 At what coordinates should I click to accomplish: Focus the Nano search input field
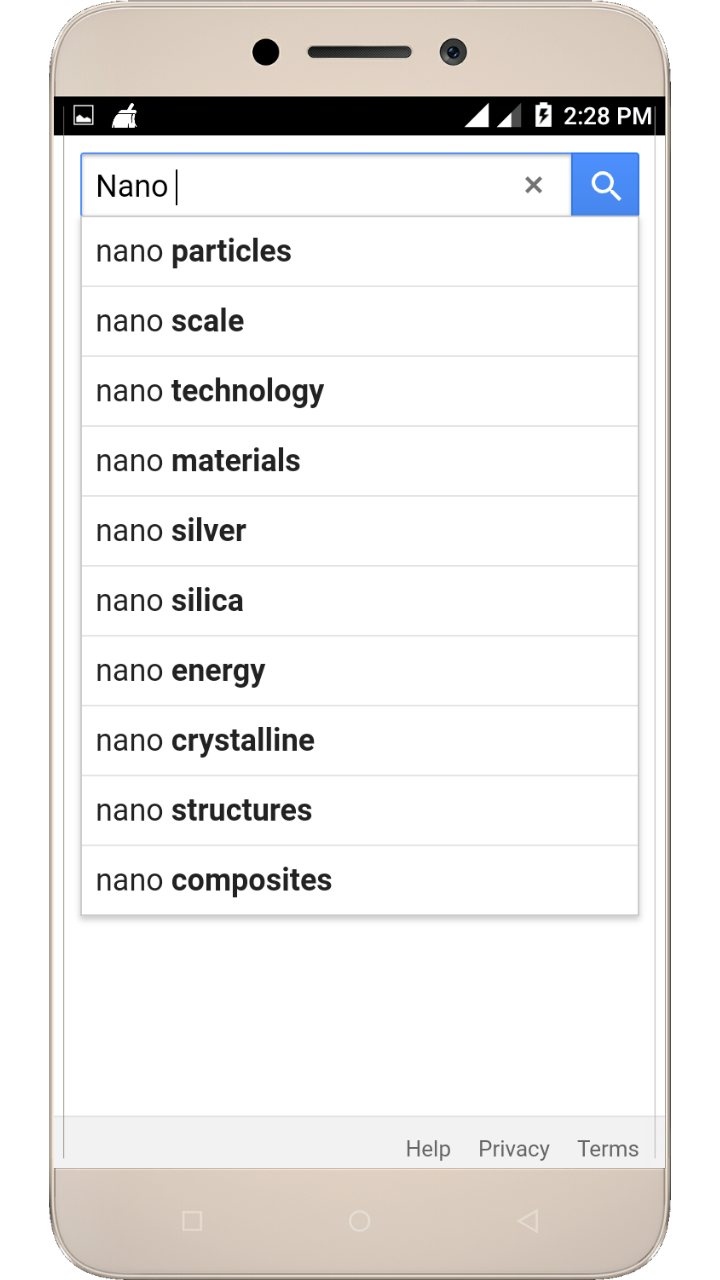(300, 186)
